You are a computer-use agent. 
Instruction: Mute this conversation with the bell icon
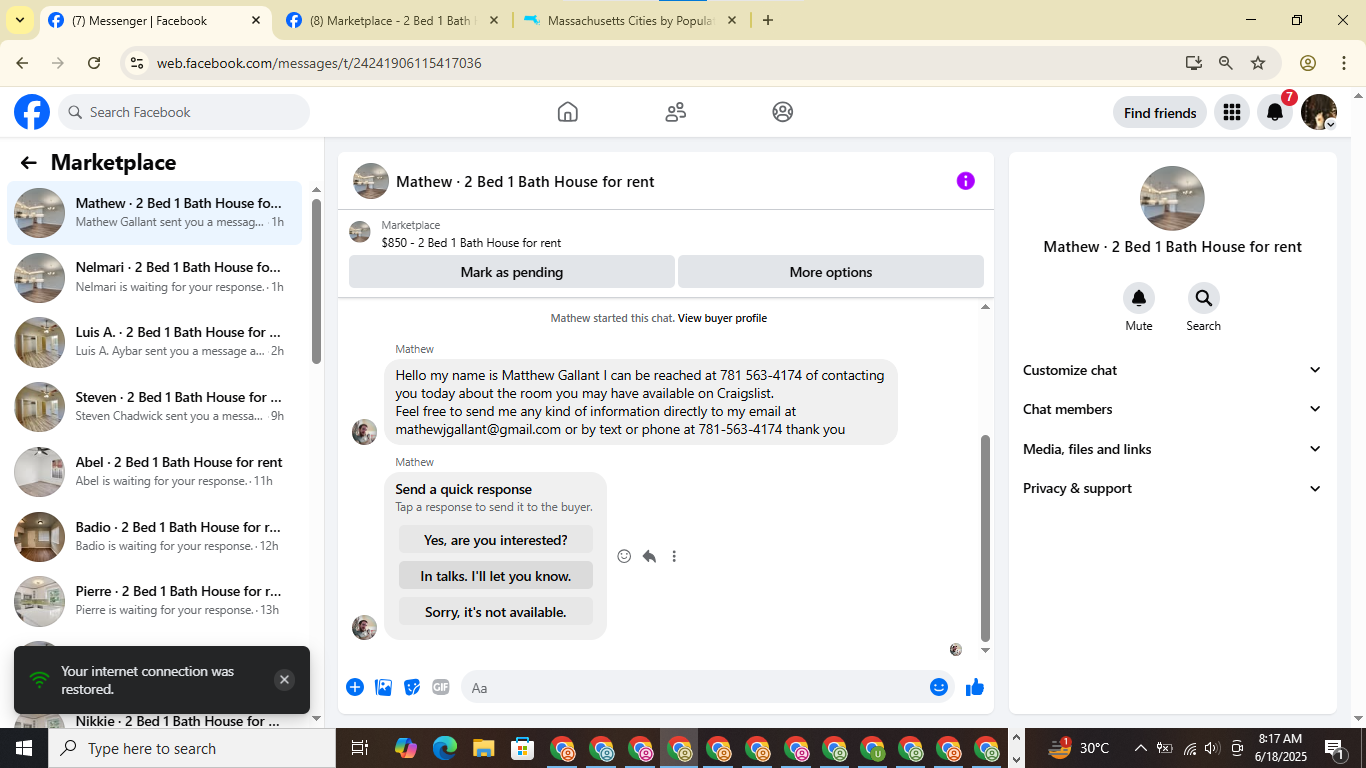point(1139,298)
